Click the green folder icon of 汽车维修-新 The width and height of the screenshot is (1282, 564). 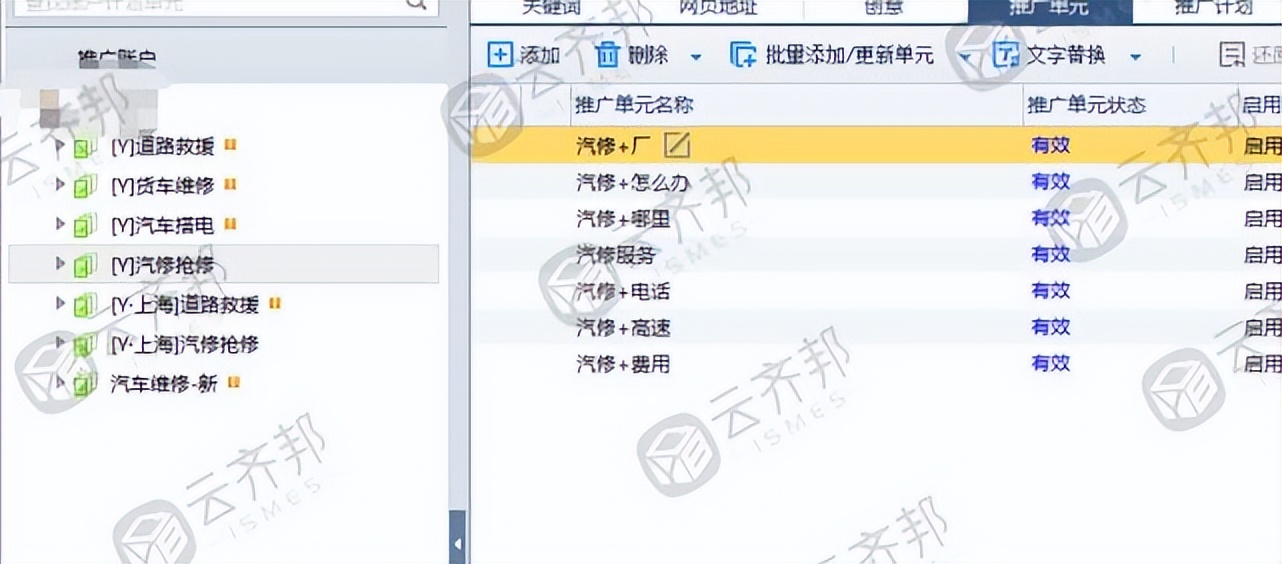tap(87, 384)
